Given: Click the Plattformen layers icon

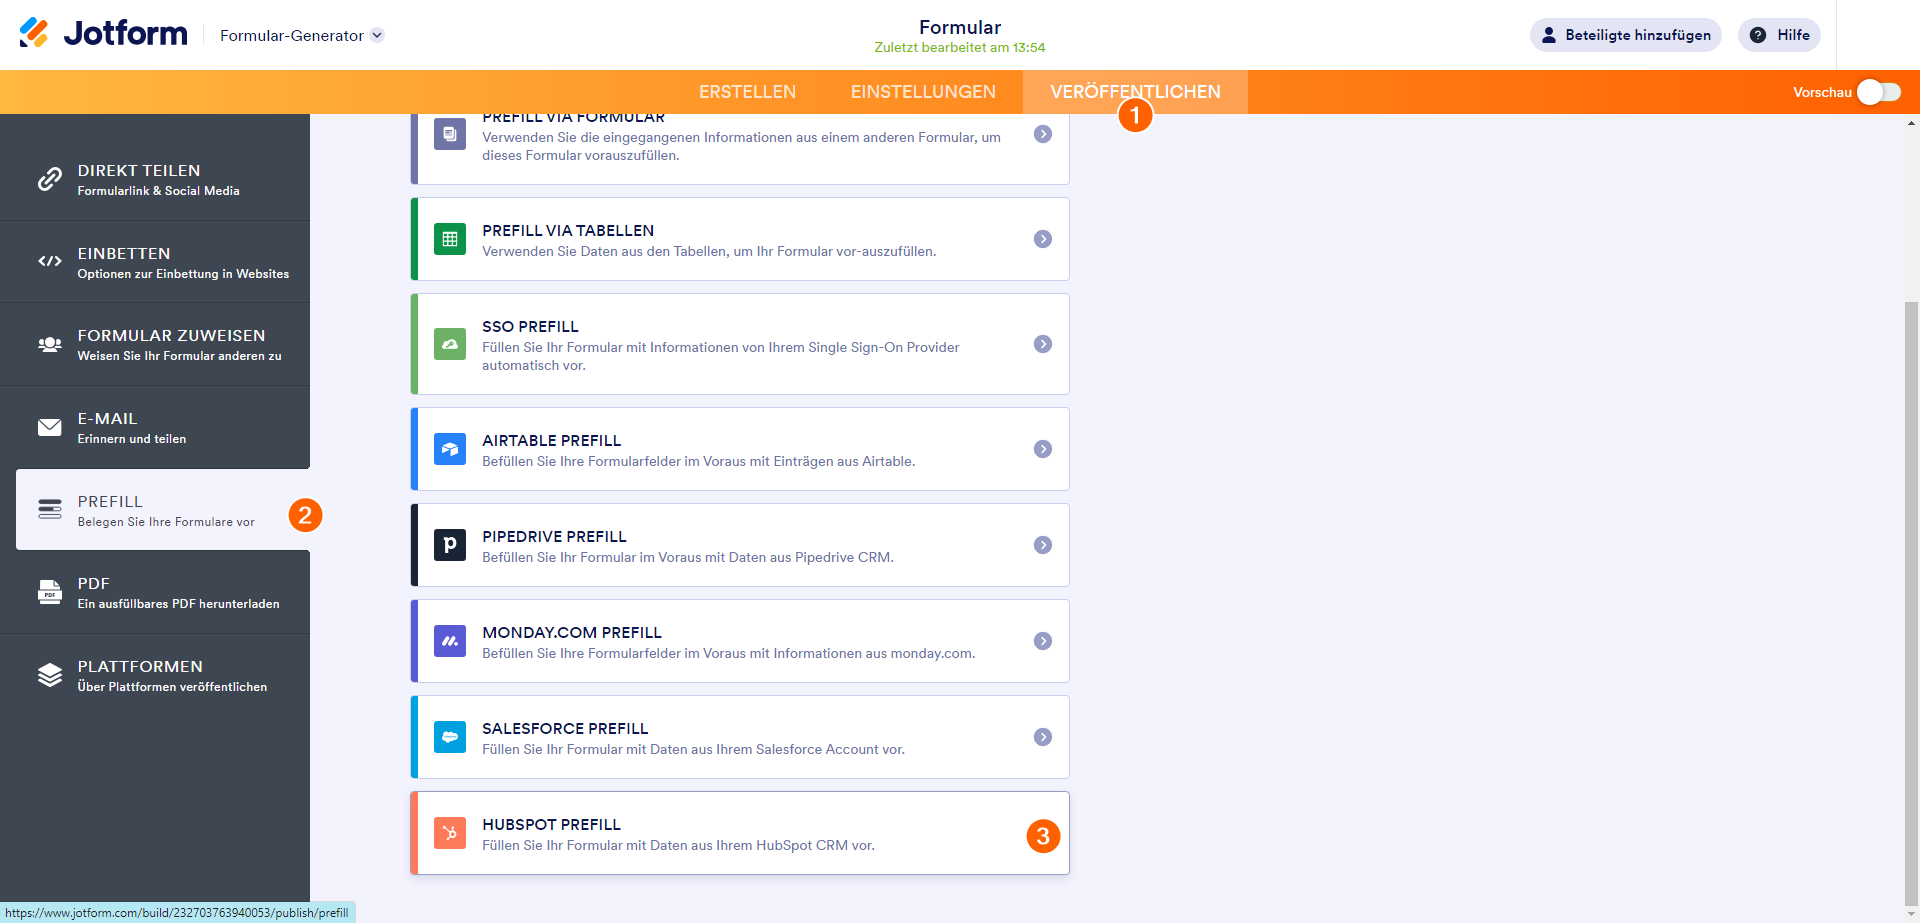Looking at the screenshot, I should tap(50, 675).
